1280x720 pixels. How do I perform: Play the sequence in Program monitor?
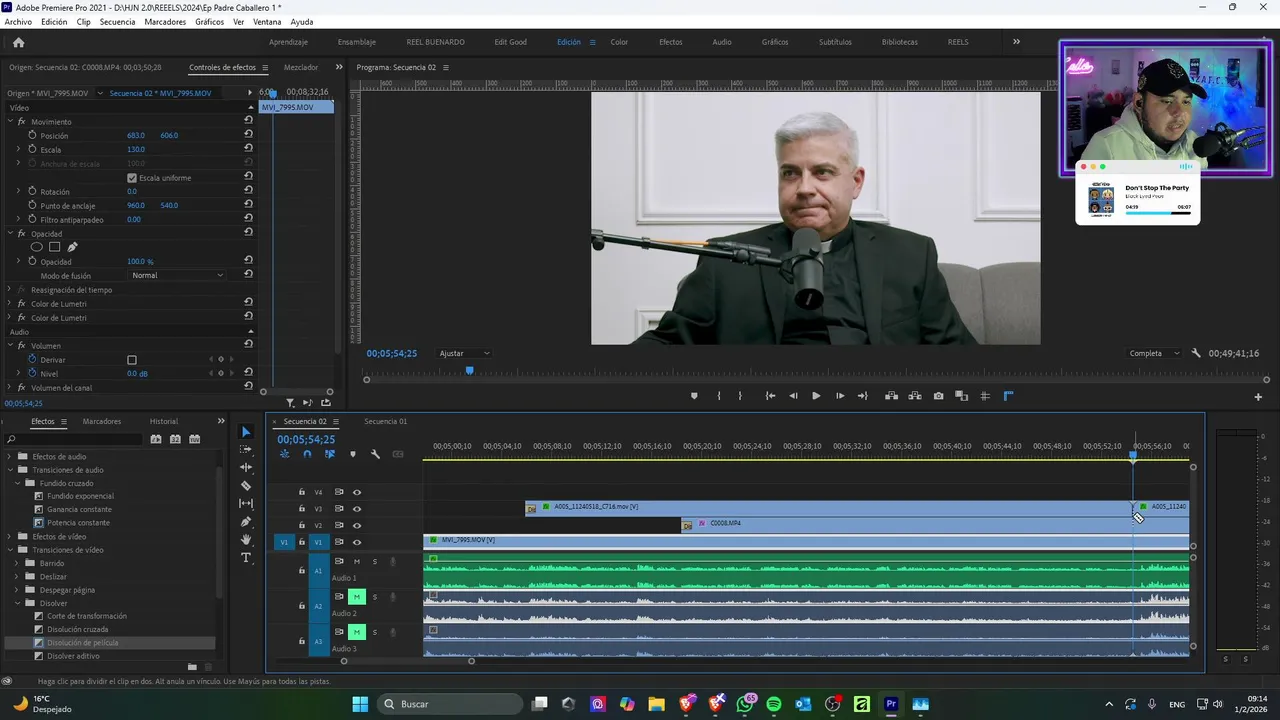click(x=816, y=396)
